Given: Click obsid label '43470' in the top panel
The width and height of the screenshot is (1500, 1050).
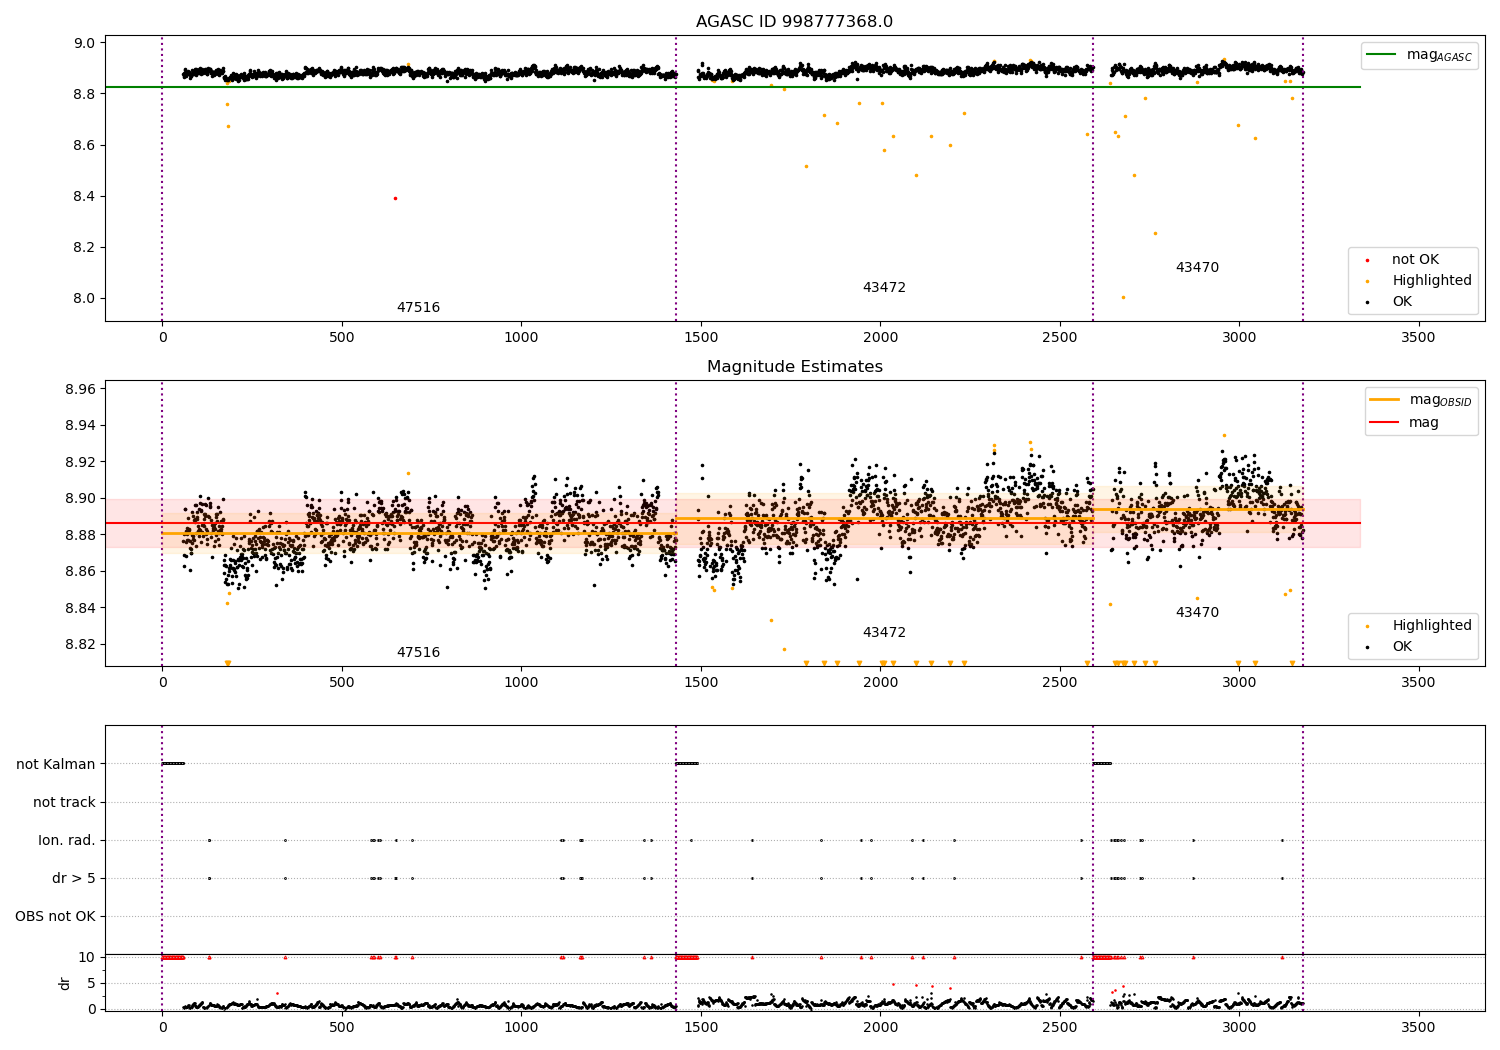Looking at the screenshot, I should point(1197,268).
